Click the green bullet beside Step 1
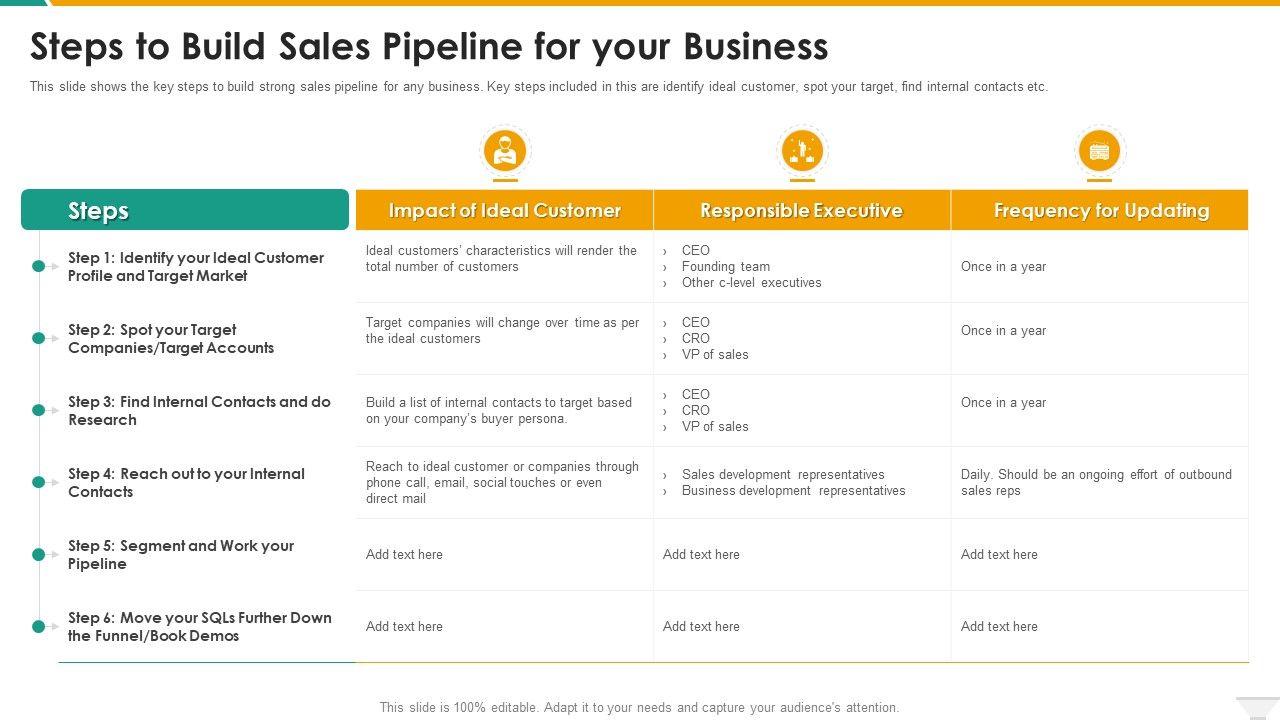The height and width of the screenshot is (720, 1280). (x=39, y=266)
